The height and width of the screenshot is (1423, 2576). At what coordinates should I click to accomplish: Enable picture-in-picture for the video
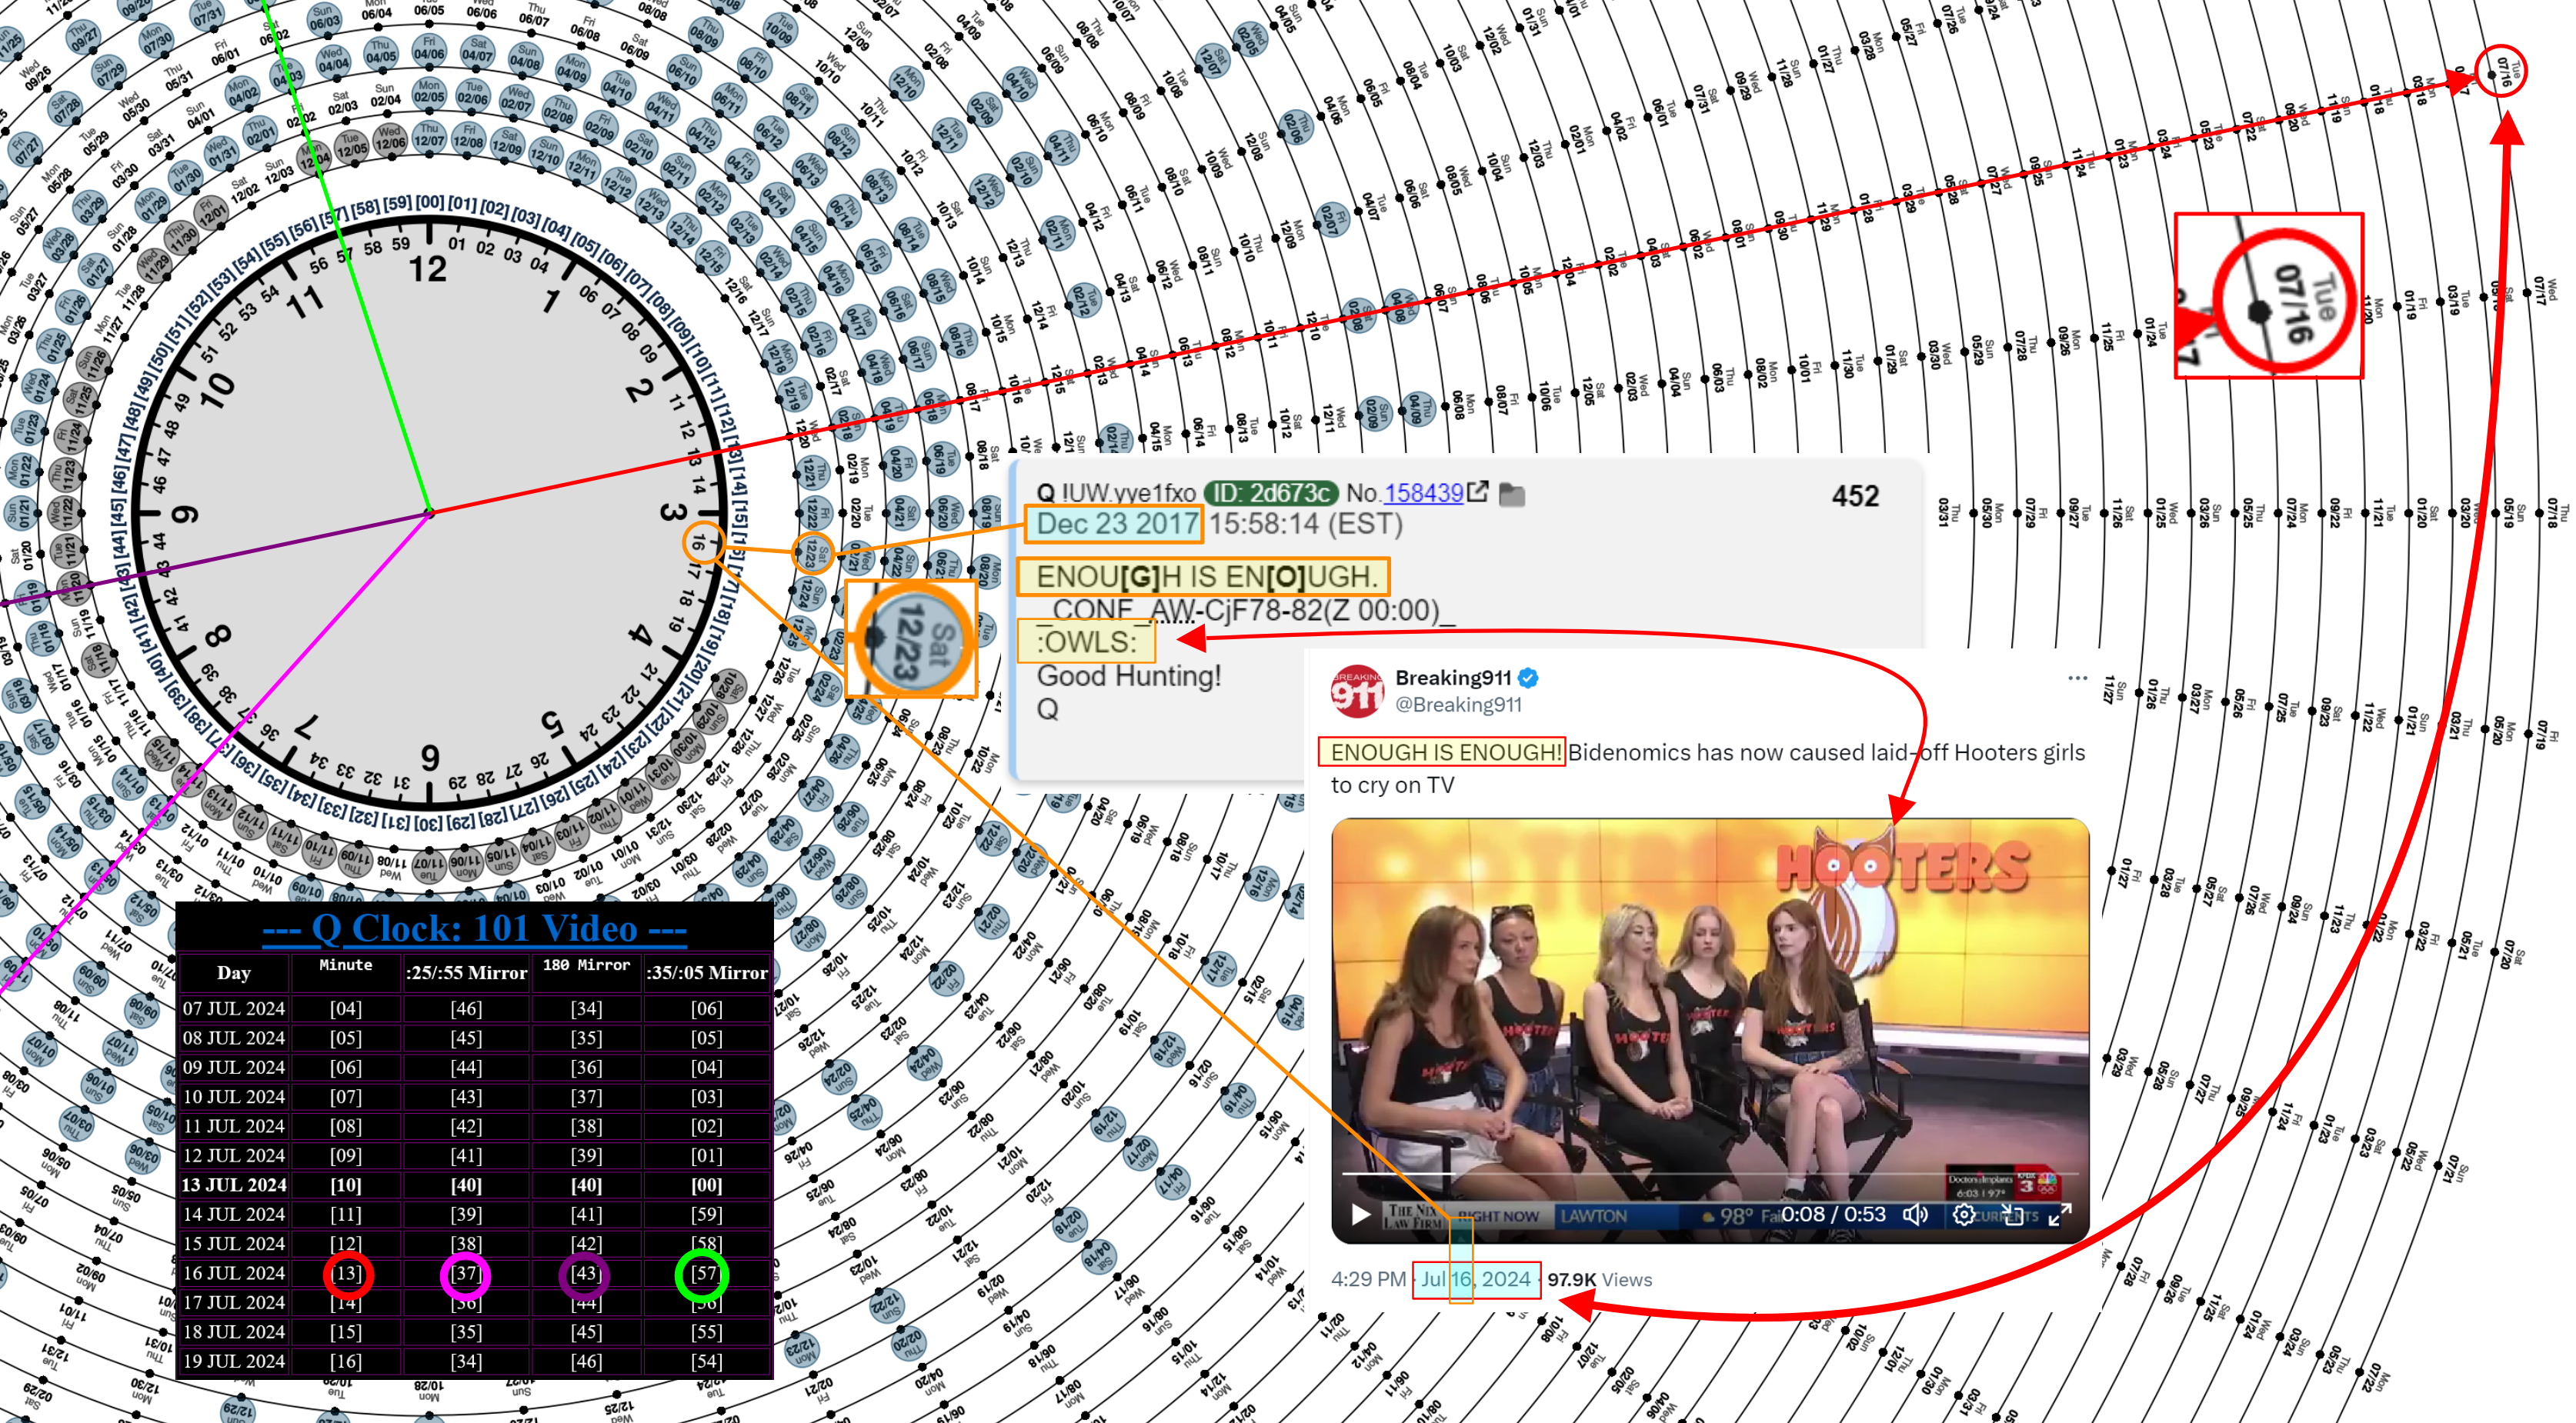(2012, 1214)
